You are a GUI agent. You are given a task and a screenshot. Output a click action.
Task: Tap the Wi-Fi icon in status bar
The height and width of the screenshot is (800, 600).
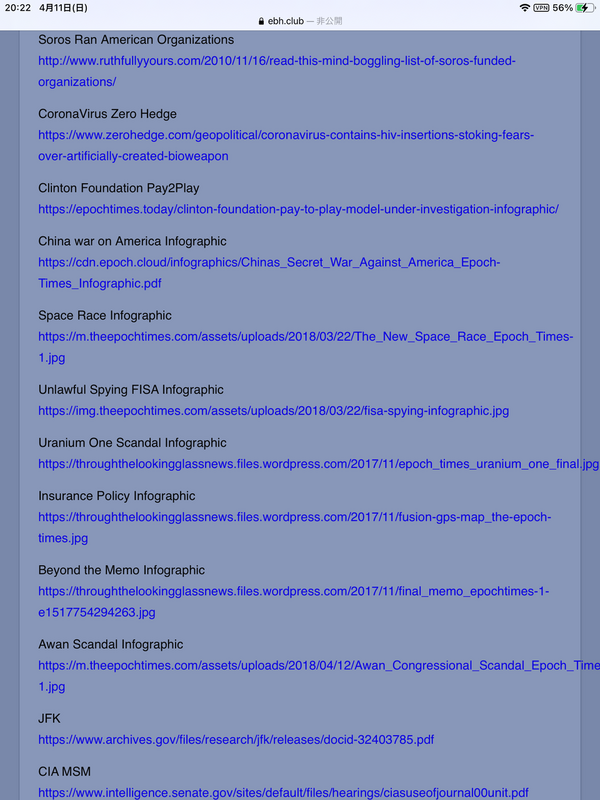(525, 7)
